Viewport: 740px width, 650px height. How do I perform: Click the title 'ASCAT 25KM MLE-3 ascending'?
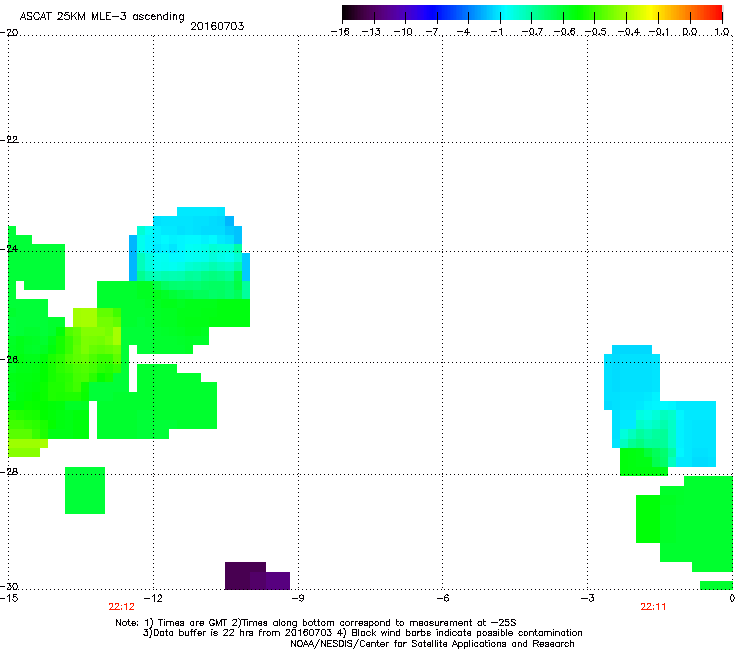coord(102,16)
